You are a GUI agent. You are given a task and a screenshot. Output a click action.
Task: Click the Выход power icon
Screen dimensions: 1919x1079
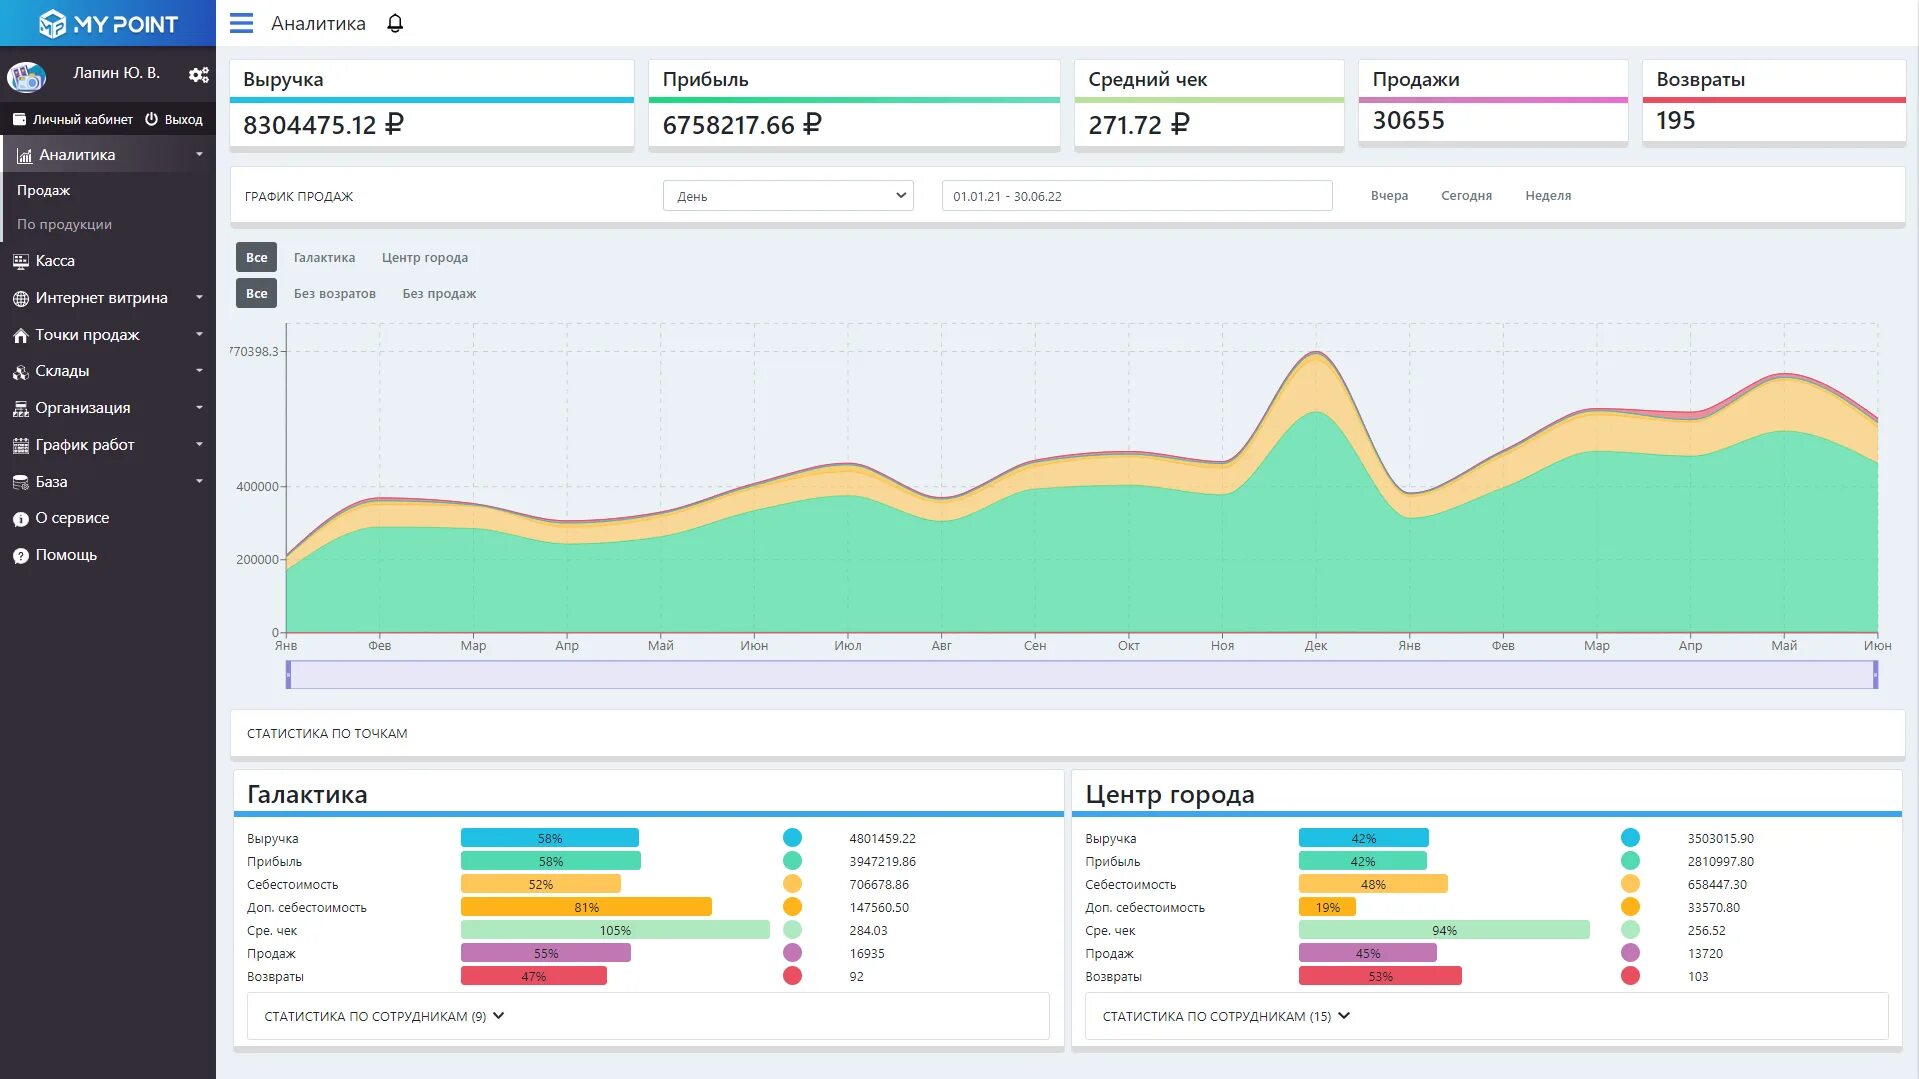coord(151,119)
